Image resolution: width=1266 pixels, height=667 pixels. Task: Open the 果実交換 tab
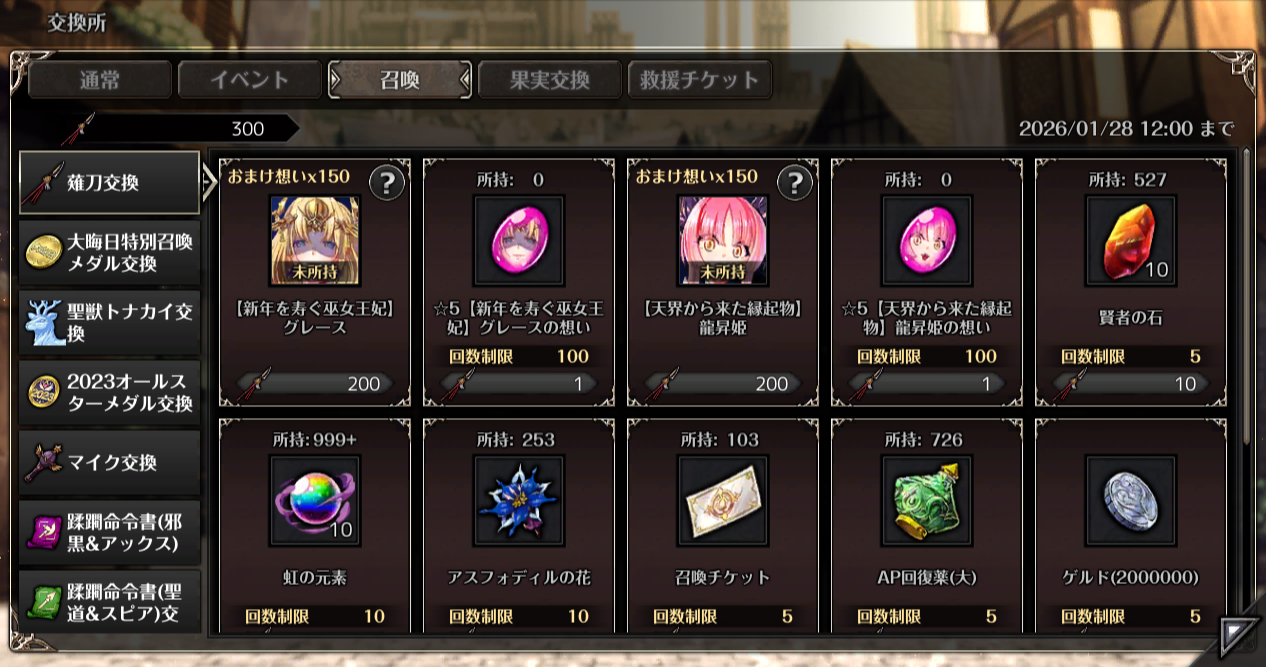click(550, 80)
